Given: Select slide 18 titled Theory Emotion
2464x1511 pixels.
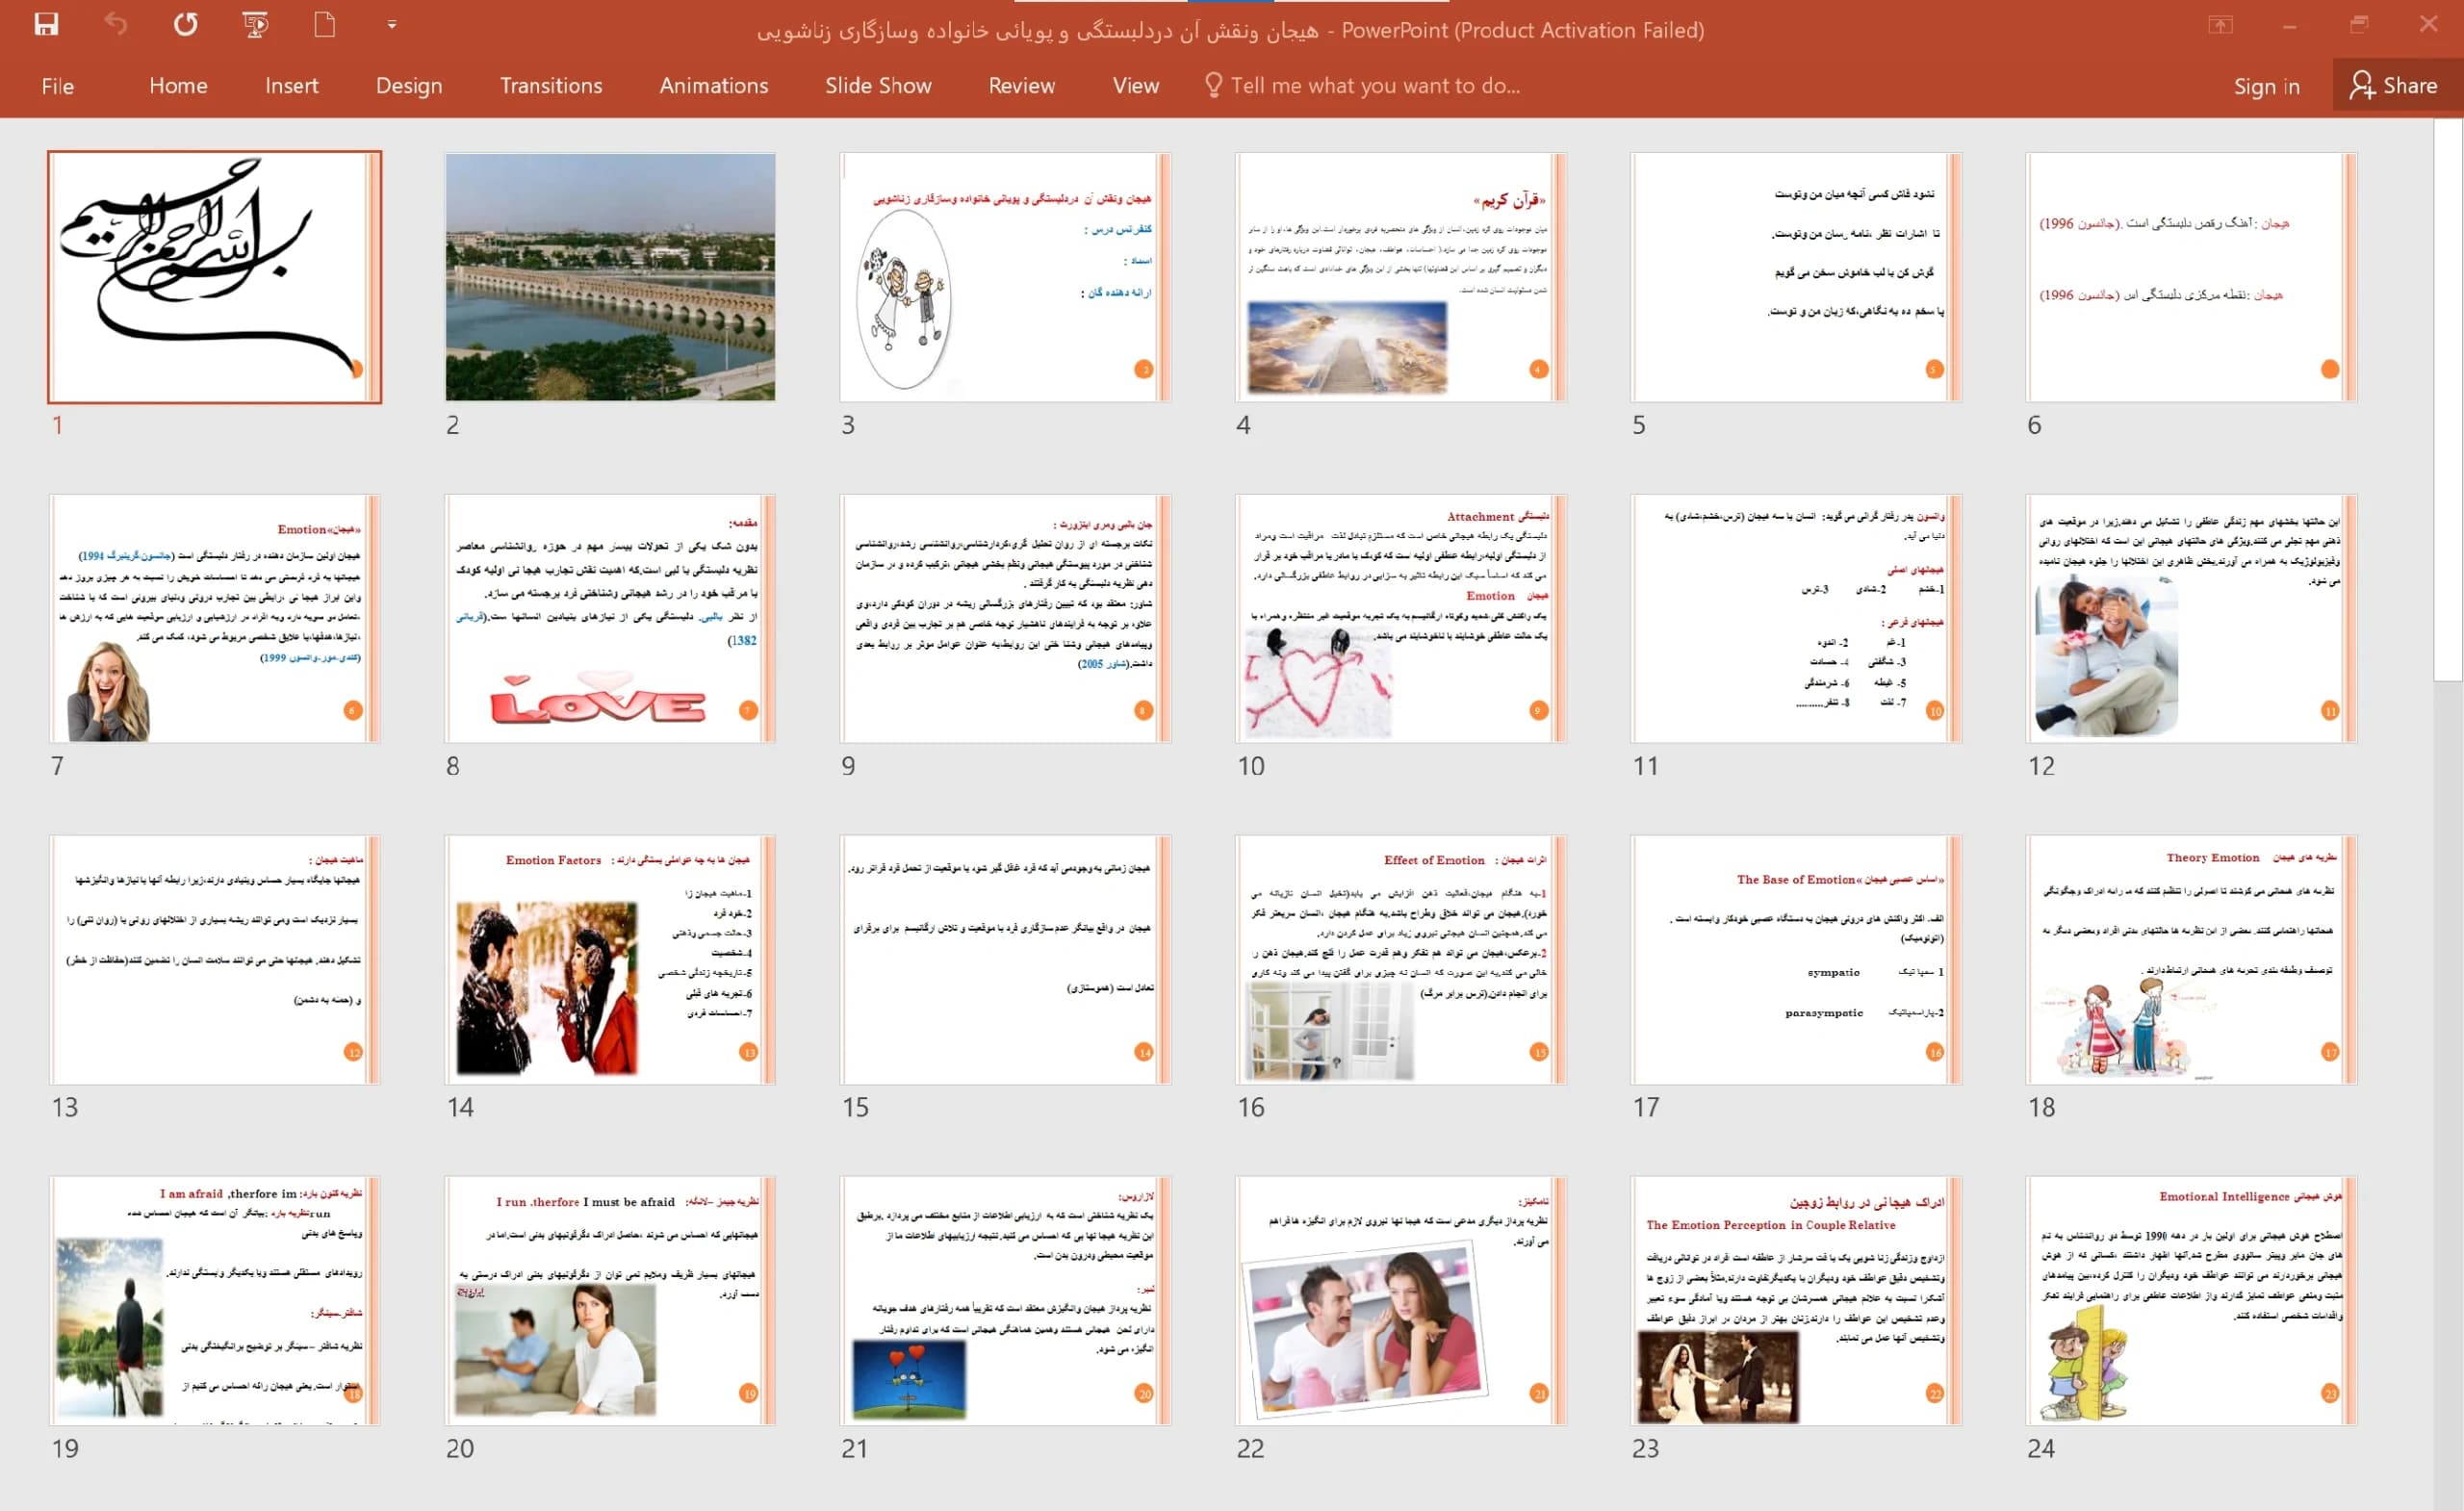Looking at the screenshot, I should (2191, 960).
